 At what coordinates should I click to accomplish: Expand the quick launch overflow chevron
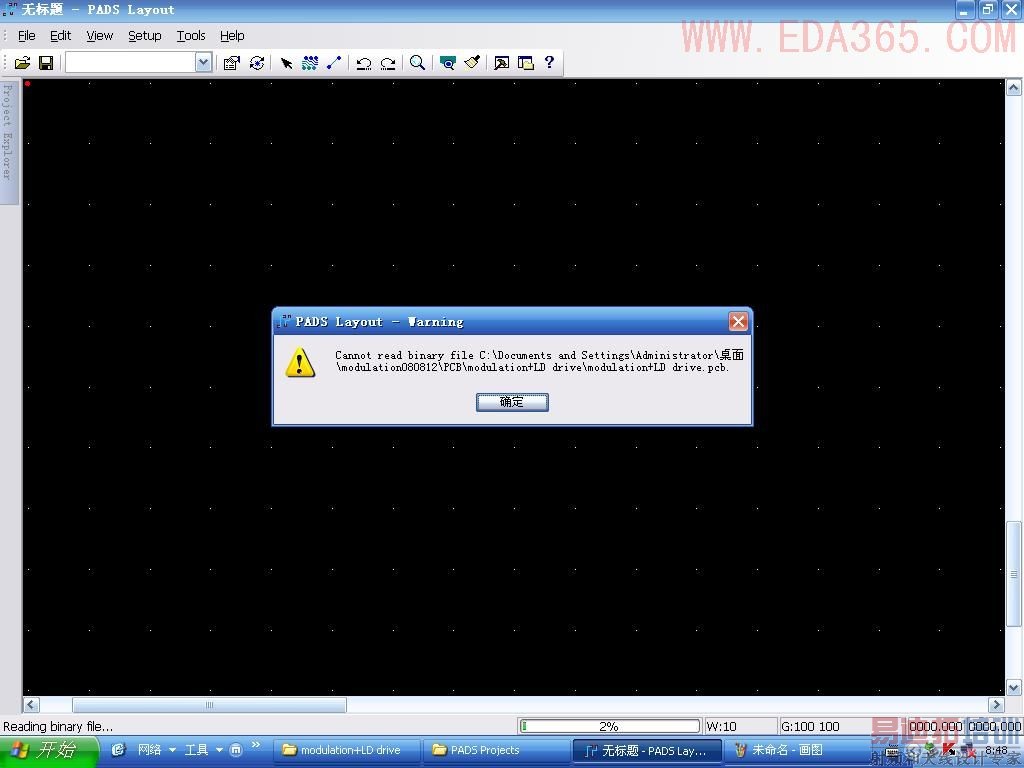tap(256, 745)
